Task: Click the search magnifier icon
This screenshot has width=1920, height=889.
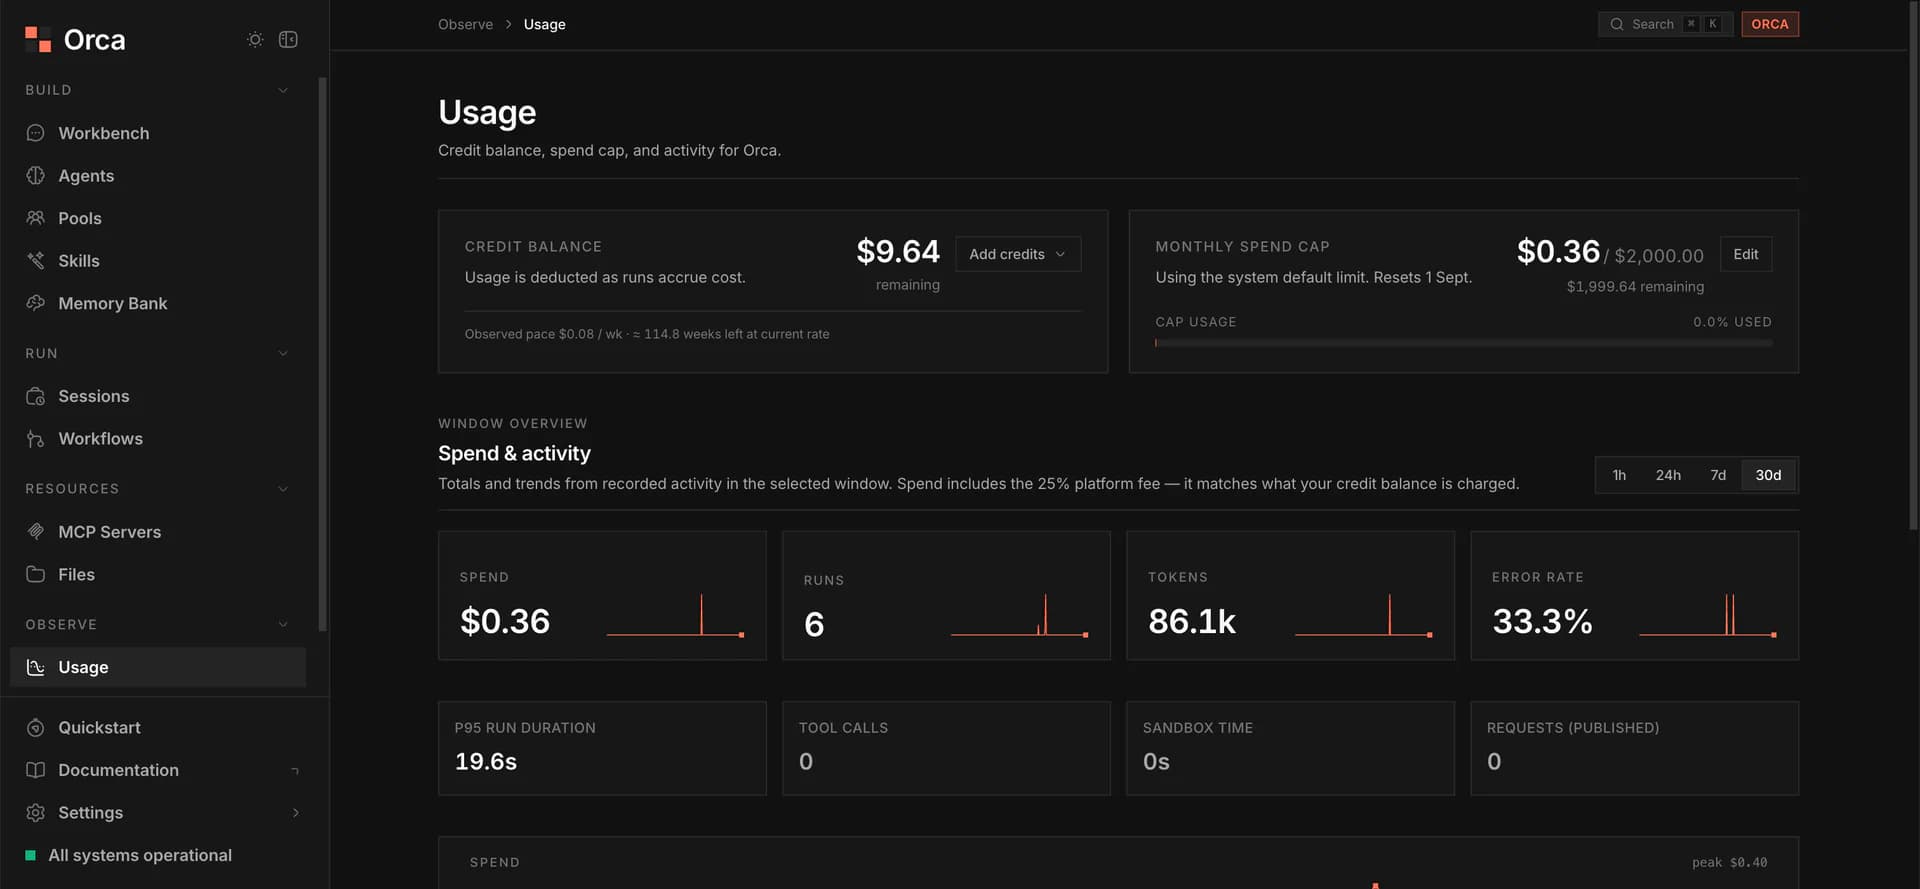Action: [x=1617, y=24]
